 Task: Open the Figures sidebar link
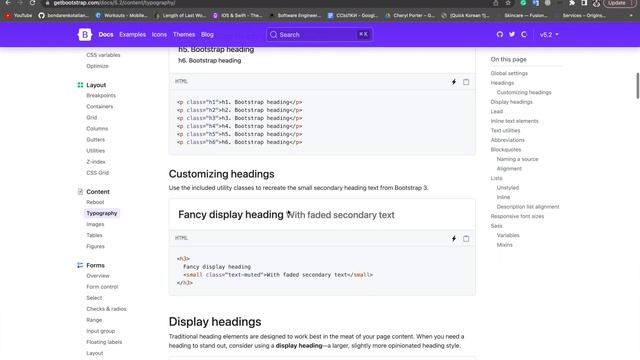[x=96, y=246]
